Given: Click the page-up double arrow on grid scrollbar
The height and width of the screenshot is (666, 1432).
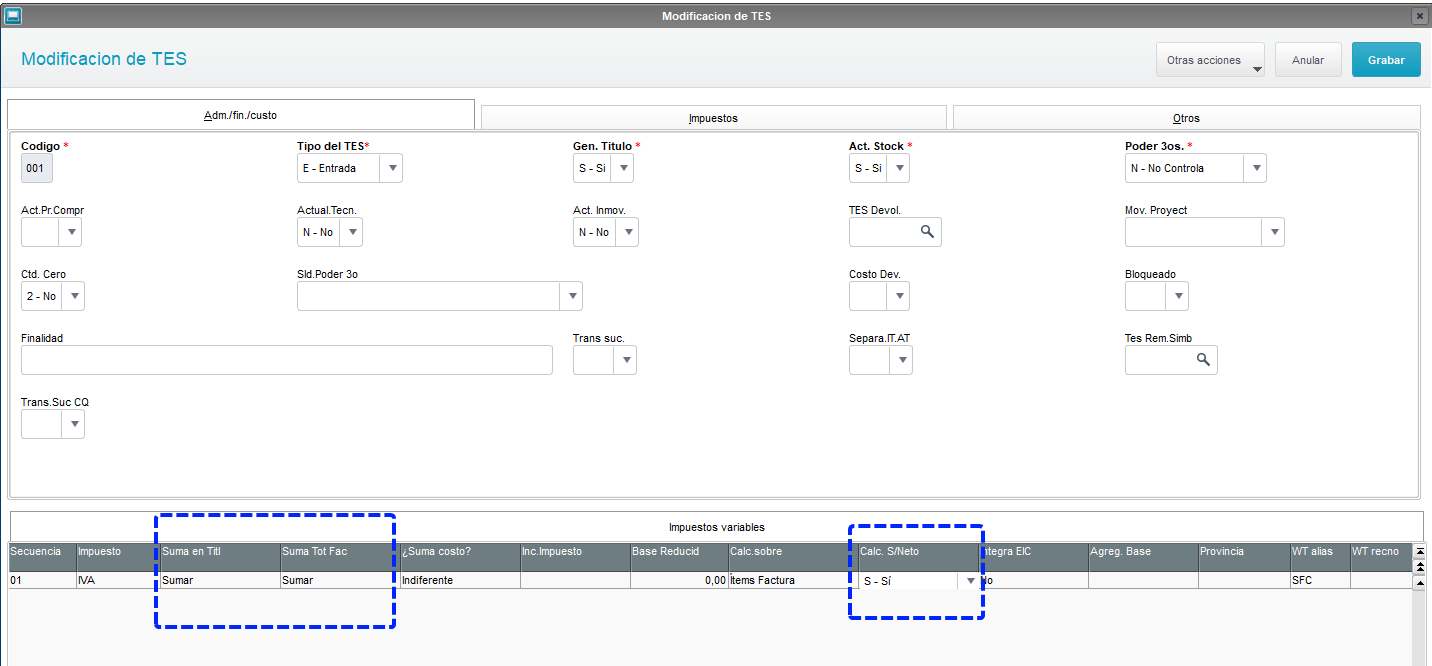Looking at the screenshot, I should pyautogui.click(x=1420, y=566).
